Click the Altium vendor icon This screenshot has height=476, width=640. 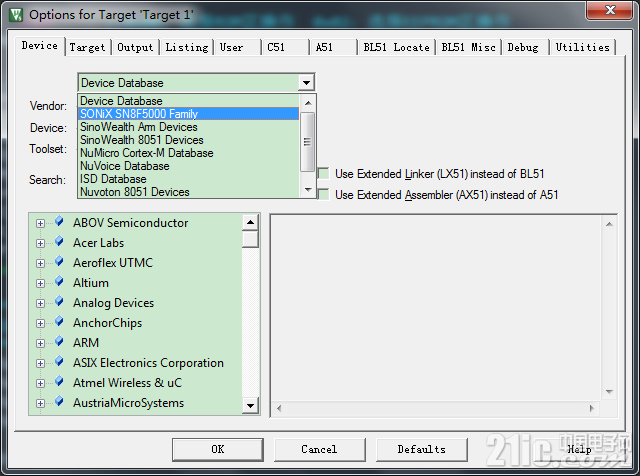[60, 281]
